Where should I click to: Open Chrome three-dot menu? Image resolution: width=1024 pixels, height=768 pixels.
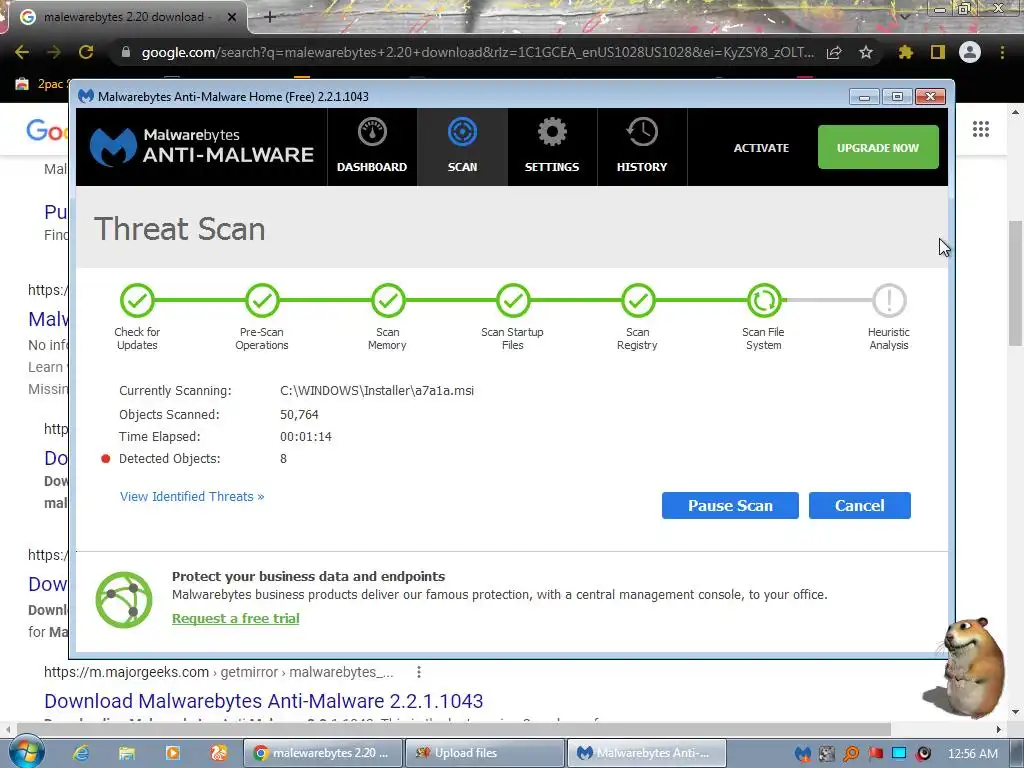click(1002, 52)
